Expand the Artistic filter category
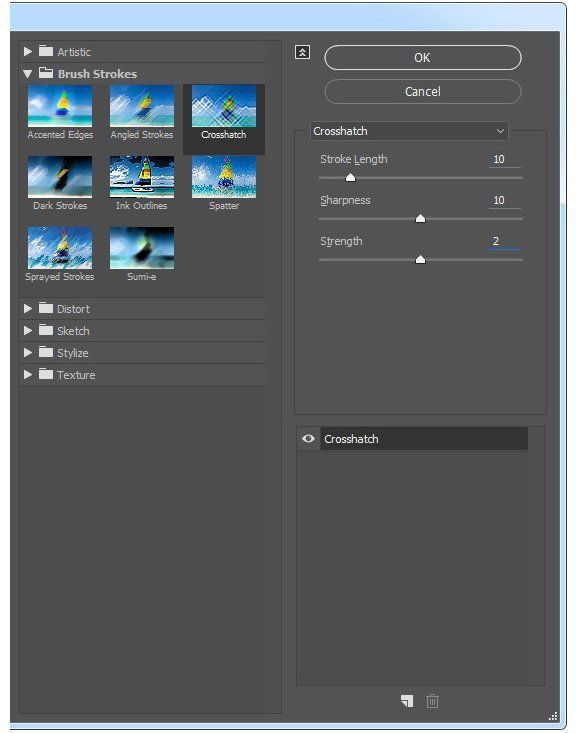The height and width of the screenshot is (733, 576). coord(28,51)
